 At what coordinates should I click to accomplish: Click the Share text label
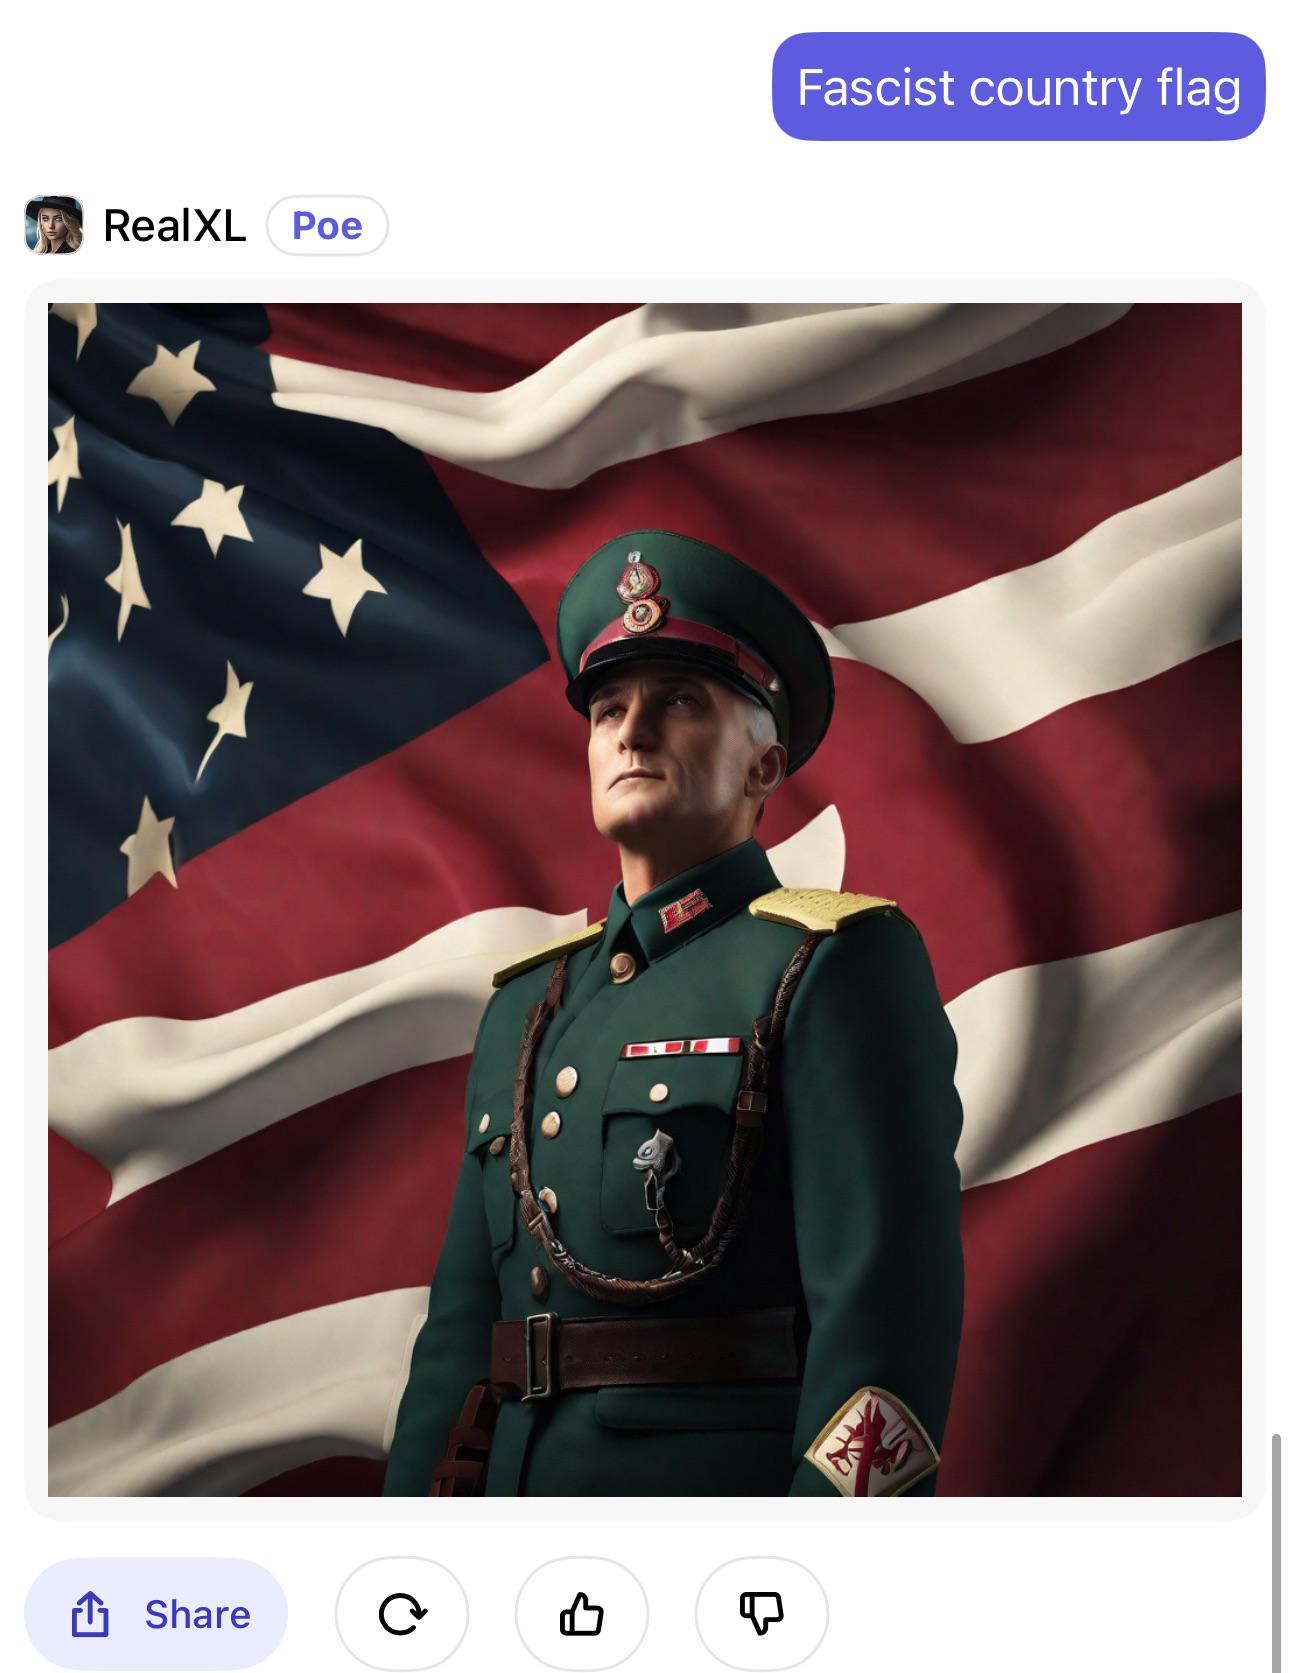pyautogui.click(x=198, y=1614)
